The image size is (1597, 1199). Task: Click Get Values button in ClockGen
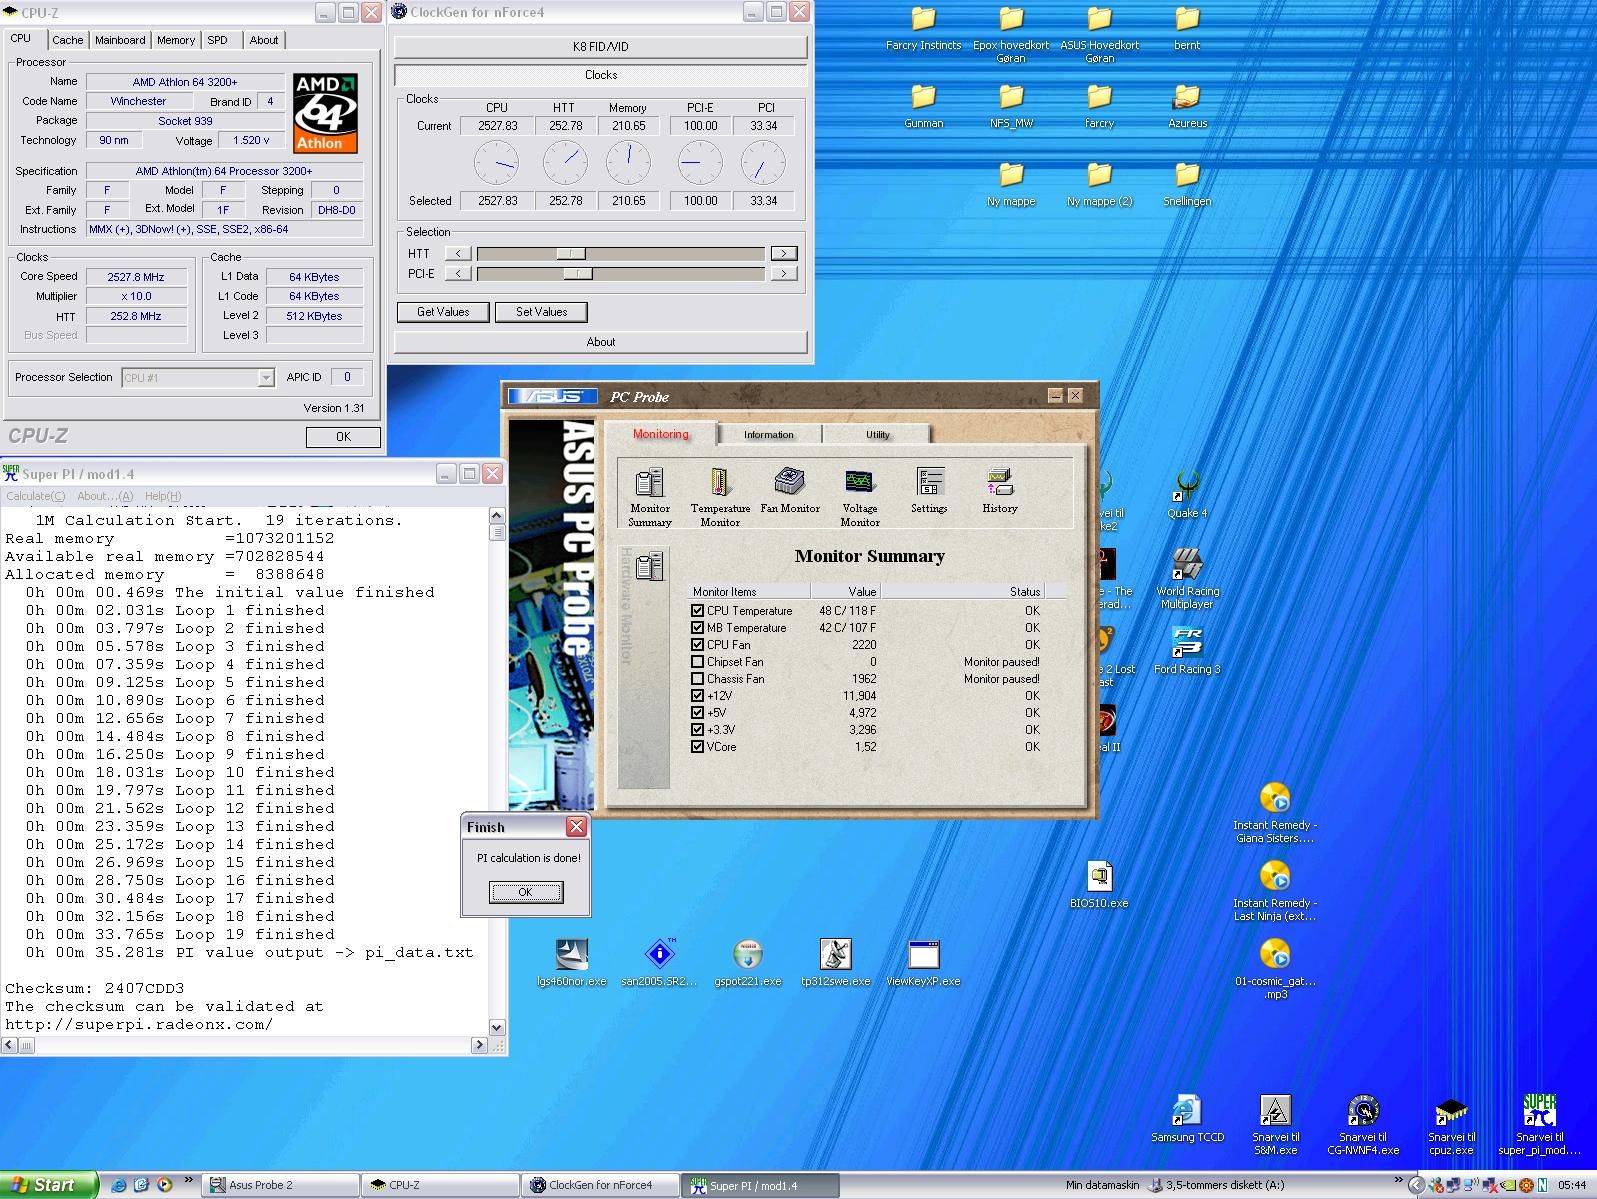point(443,312)
